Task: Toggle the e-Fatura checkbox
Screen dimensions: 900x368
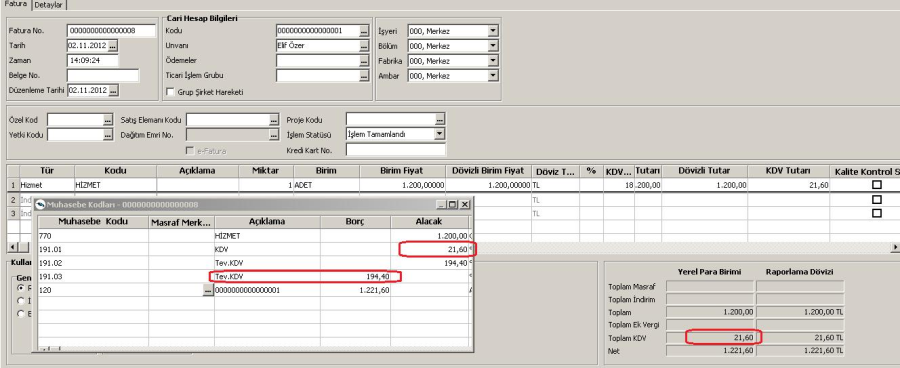Action: pyautogui.click(x=190, y=150)
